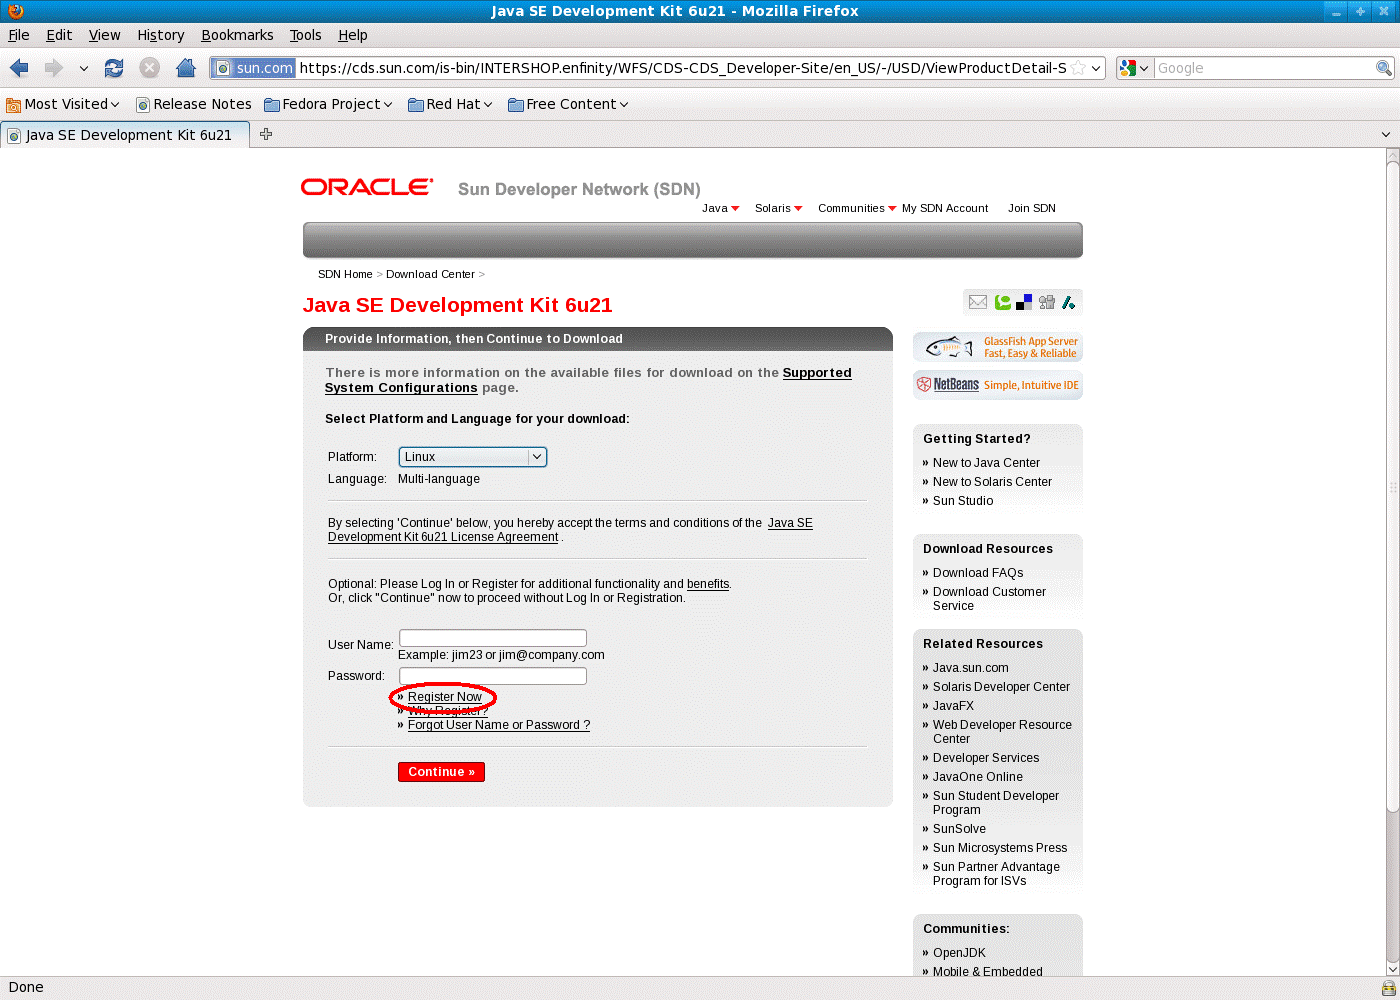Click the Stop loading icon

[149, 68]
